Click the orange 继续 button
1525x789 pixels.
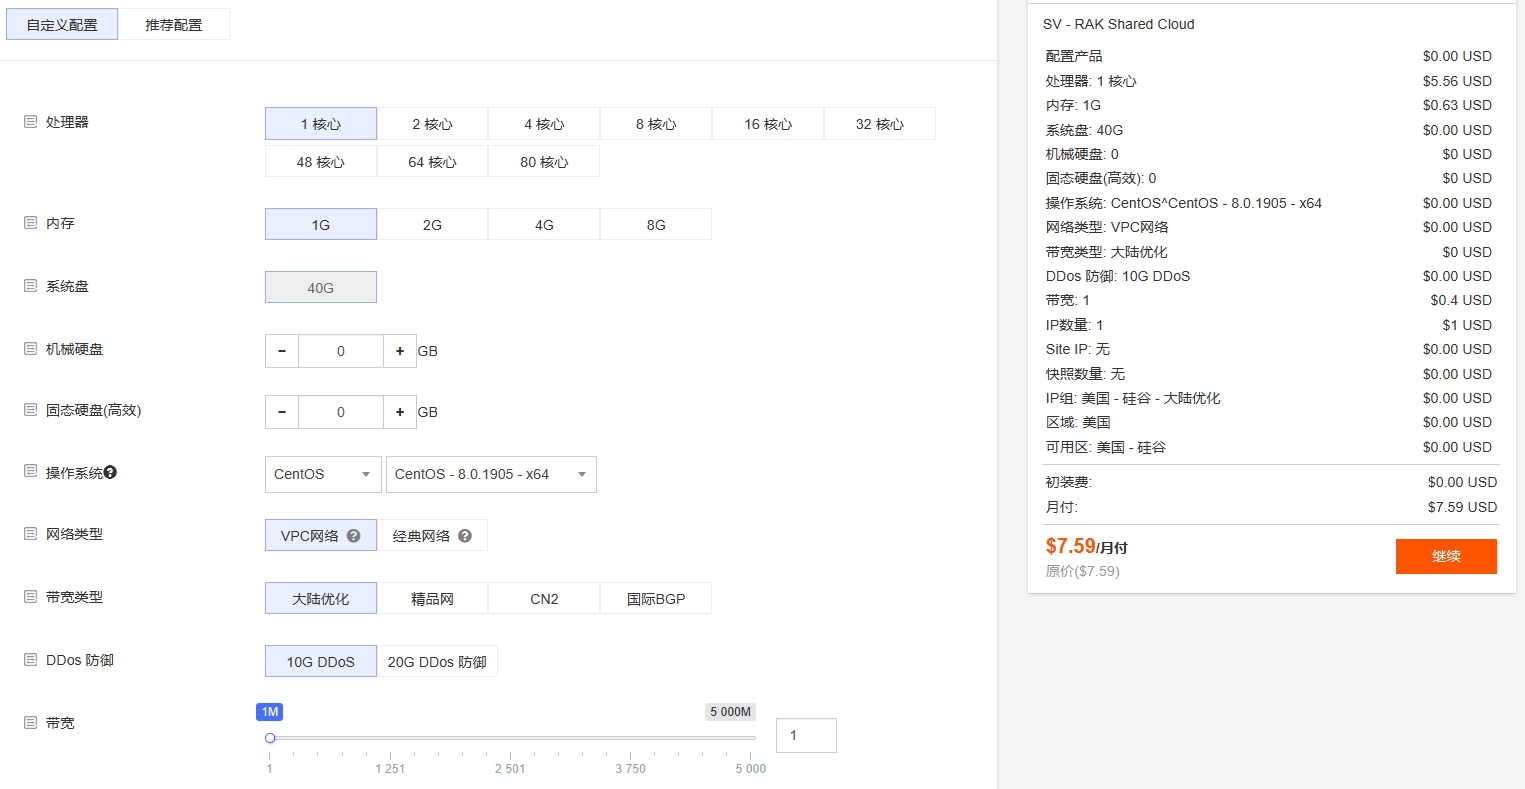[x=1445, y=556]
